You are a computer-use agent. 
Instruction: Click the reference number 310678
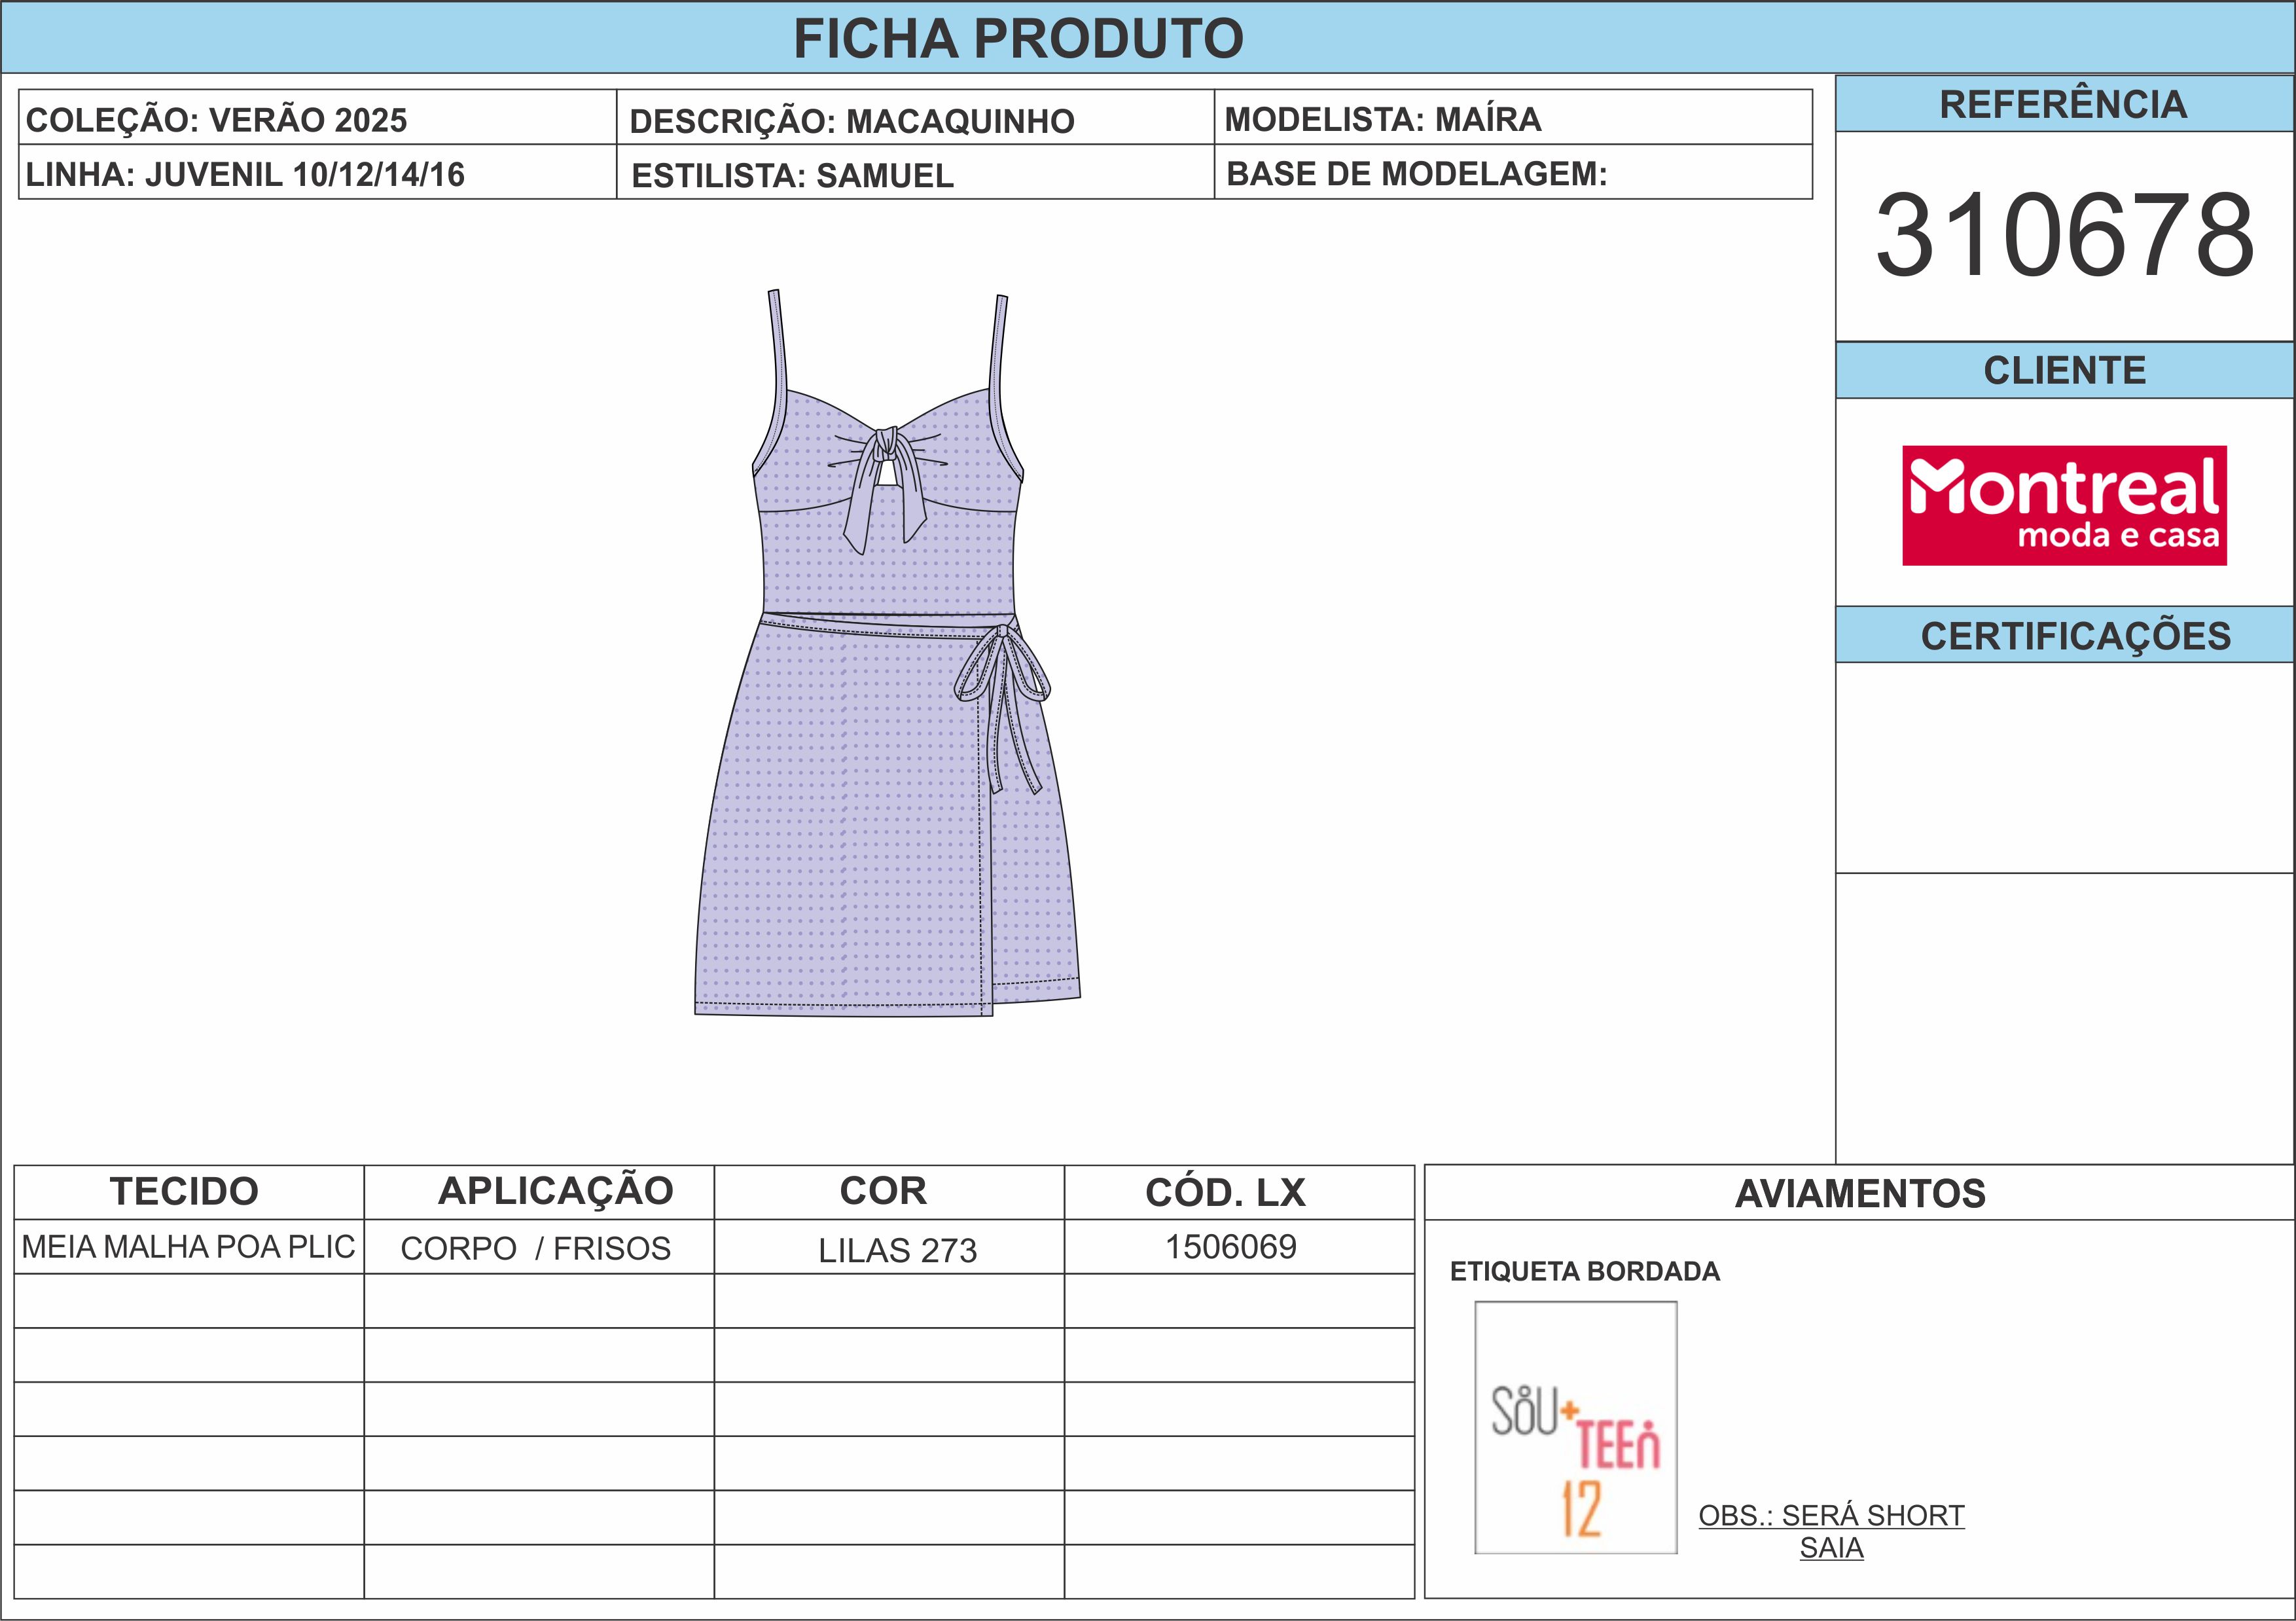tap(2064, 236)
